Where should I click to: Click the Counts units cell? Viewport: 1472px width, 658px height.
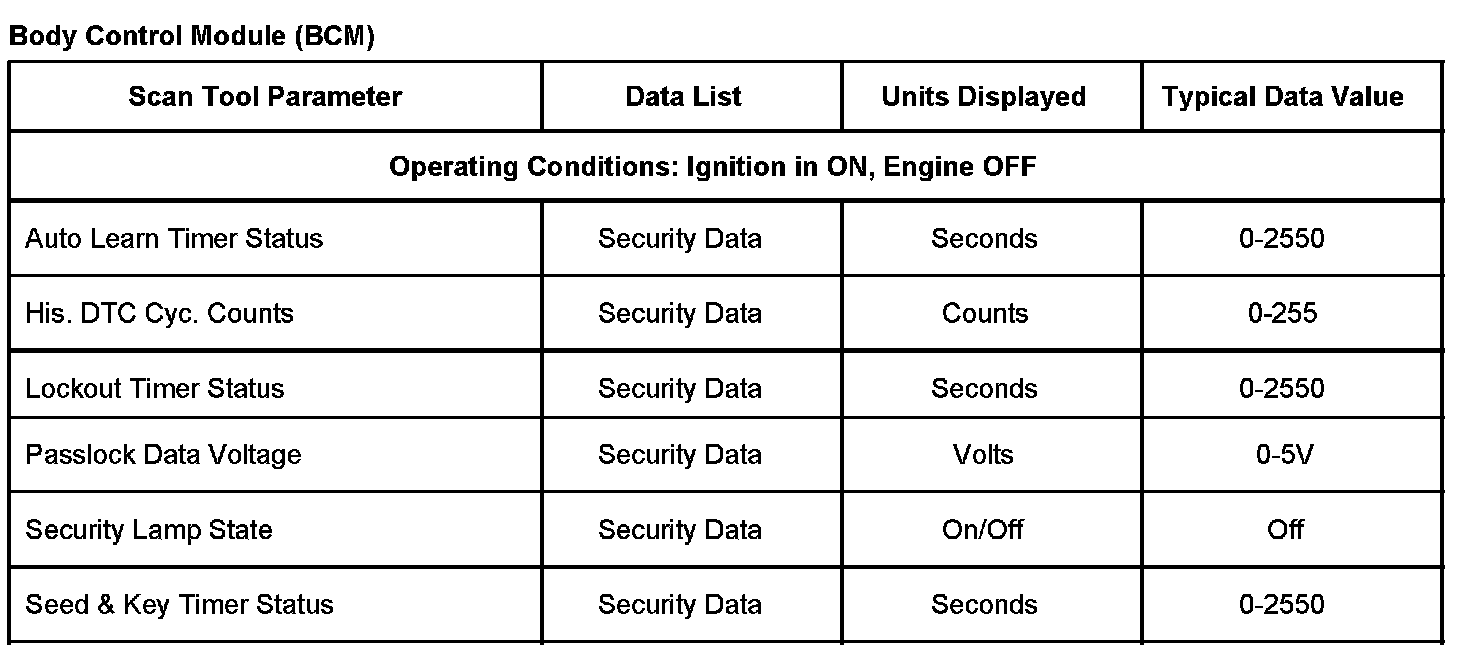984,313
